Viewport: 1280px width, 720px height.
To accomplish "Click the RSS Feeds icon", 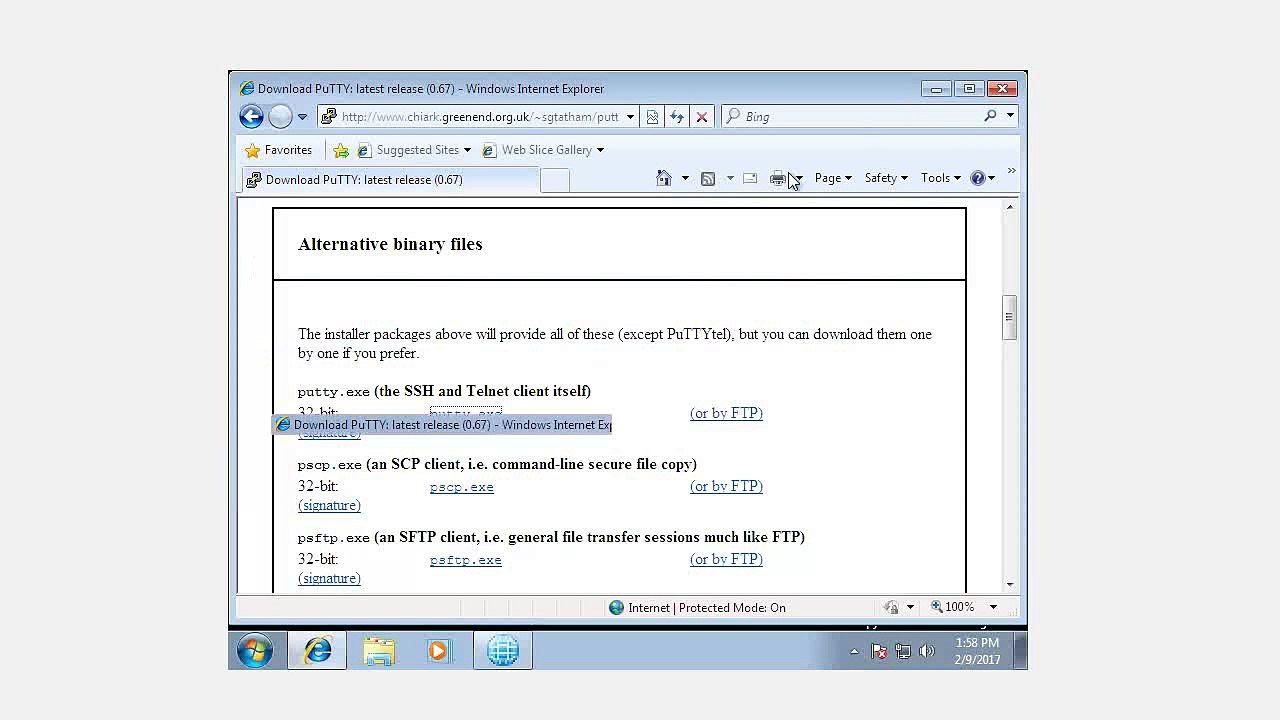I will (x=708, y=178).
